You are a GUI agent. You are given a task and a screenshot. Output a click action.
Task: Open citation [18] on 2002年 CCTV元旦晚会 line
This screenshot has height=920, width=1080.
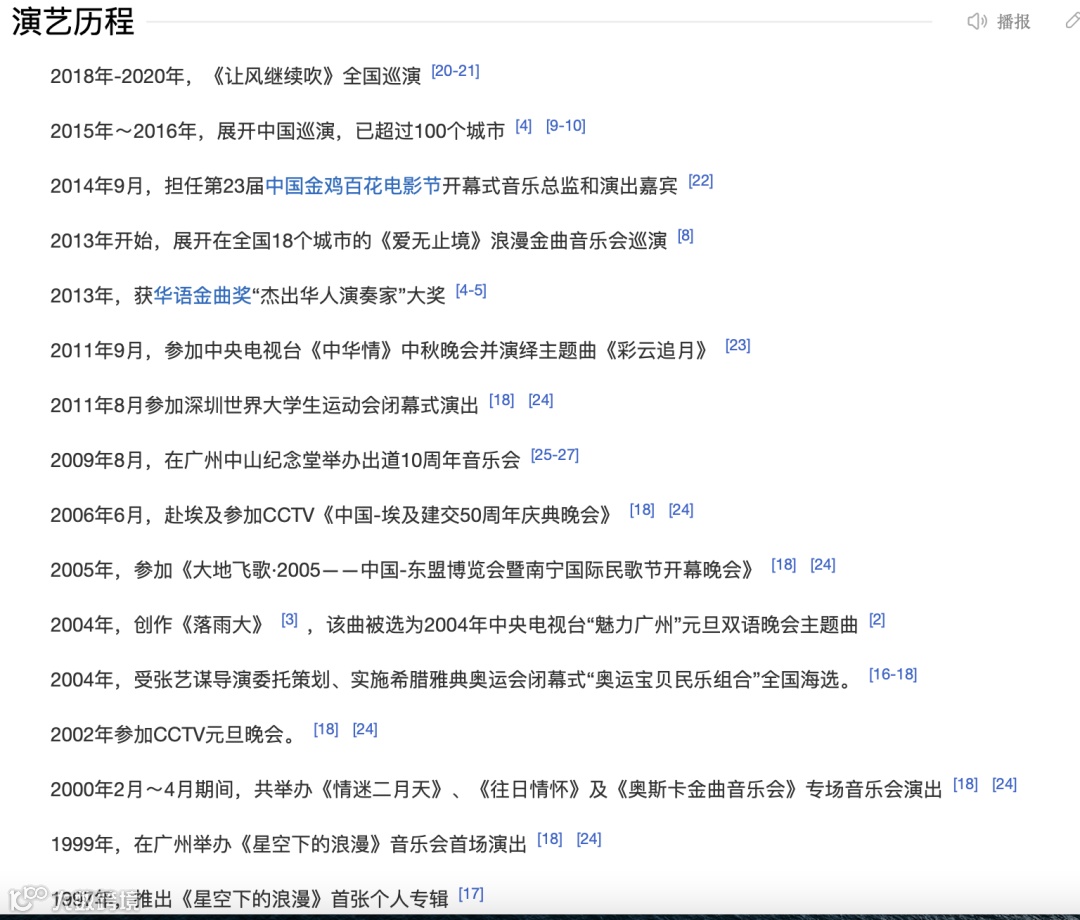pos(326,729)
